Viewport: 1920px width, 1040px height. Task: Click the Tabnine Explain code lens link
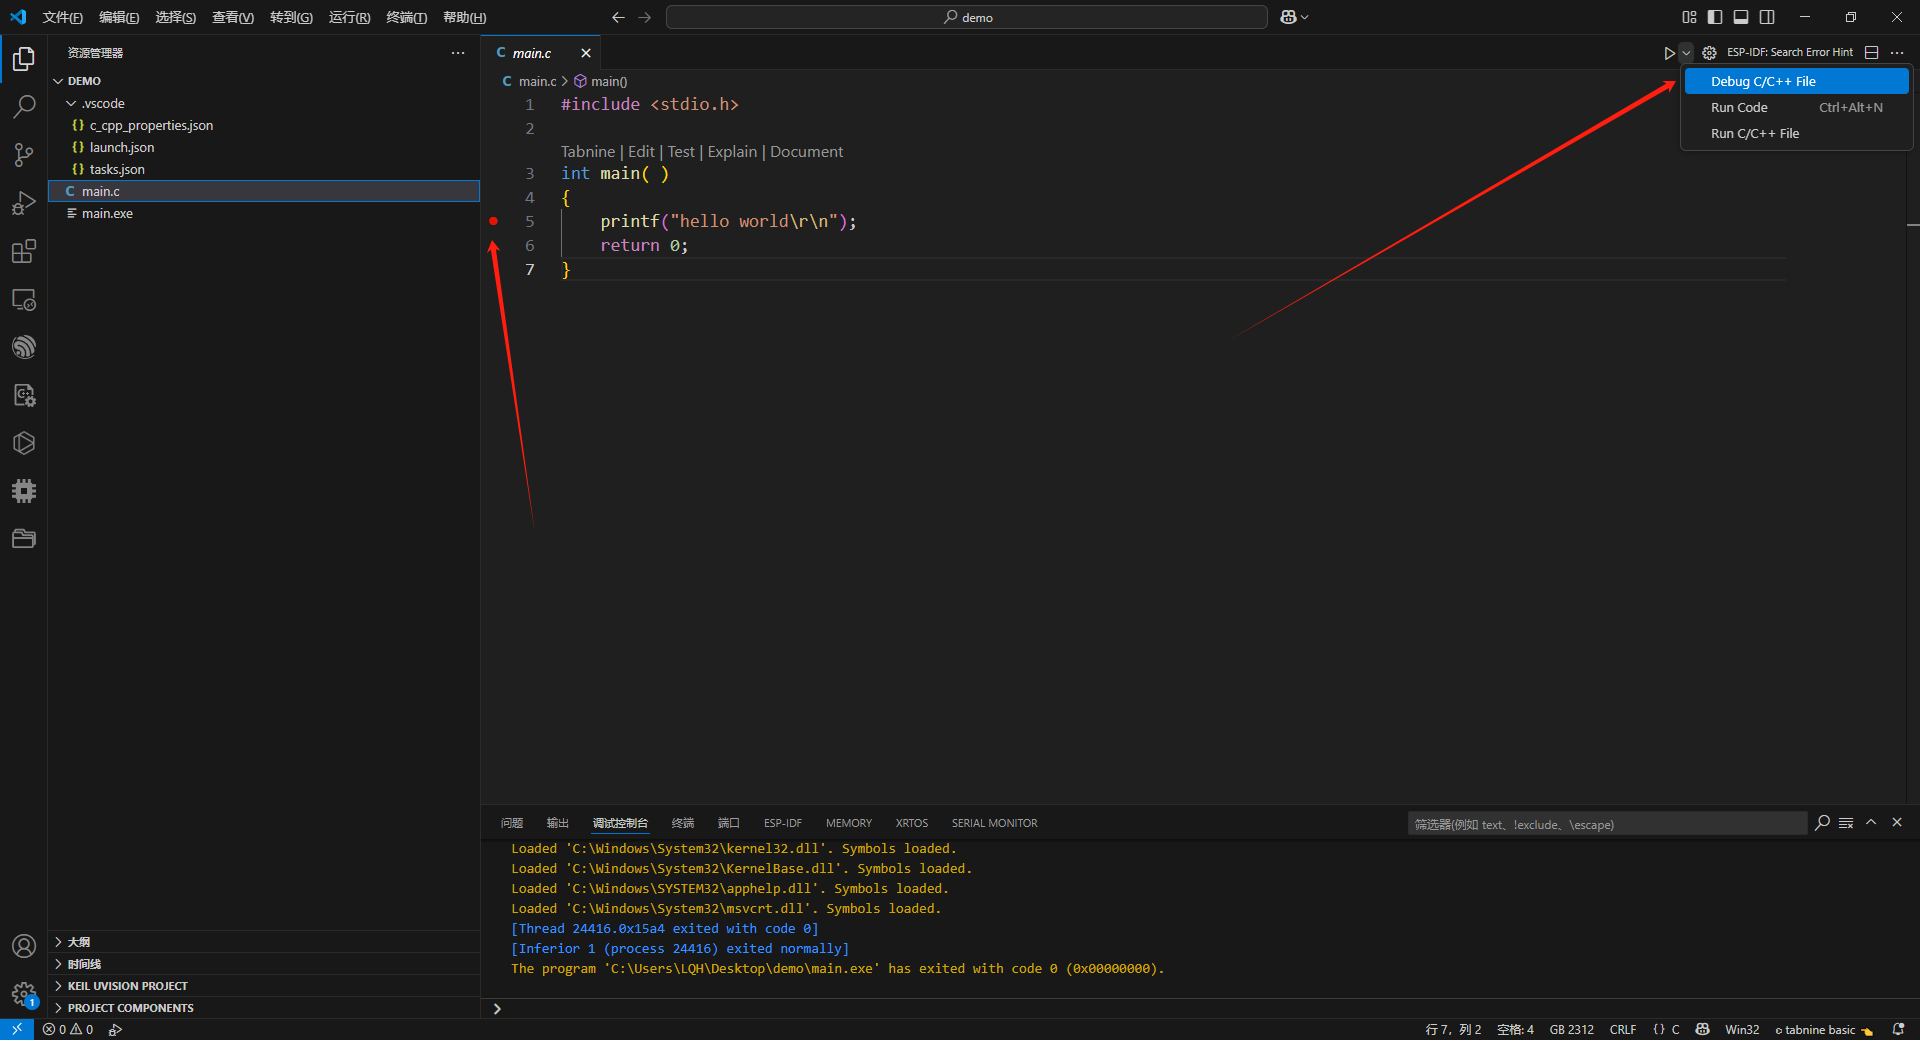click(x=732, y=152)
